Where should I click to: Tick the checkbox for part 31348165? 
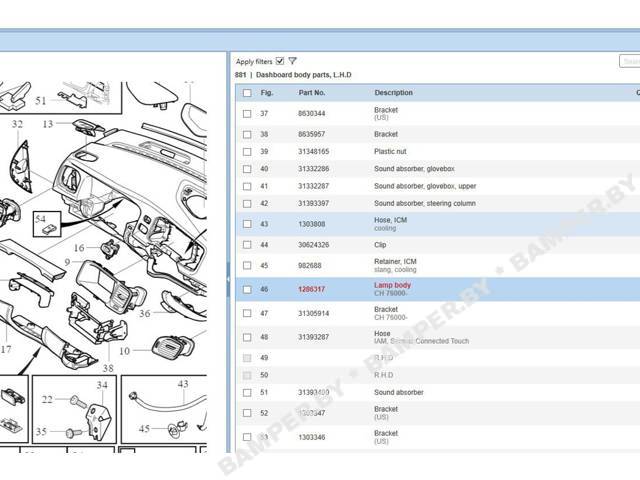pyautogui.click(x=247, y=152)
